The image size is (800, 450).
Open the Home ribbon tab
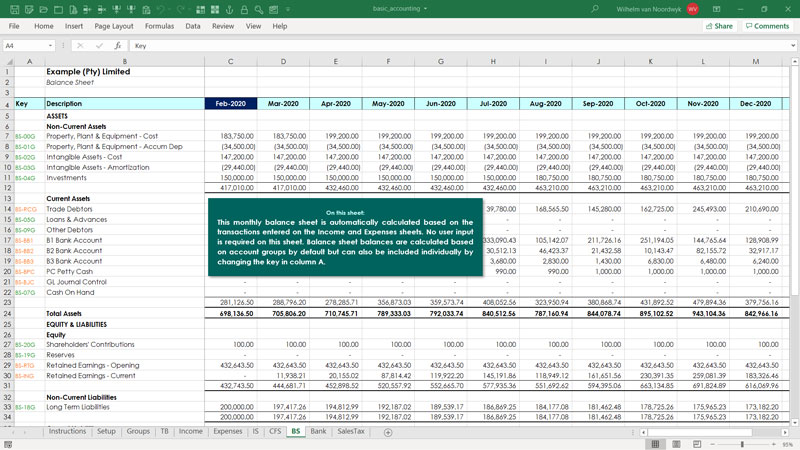[44, 26]
